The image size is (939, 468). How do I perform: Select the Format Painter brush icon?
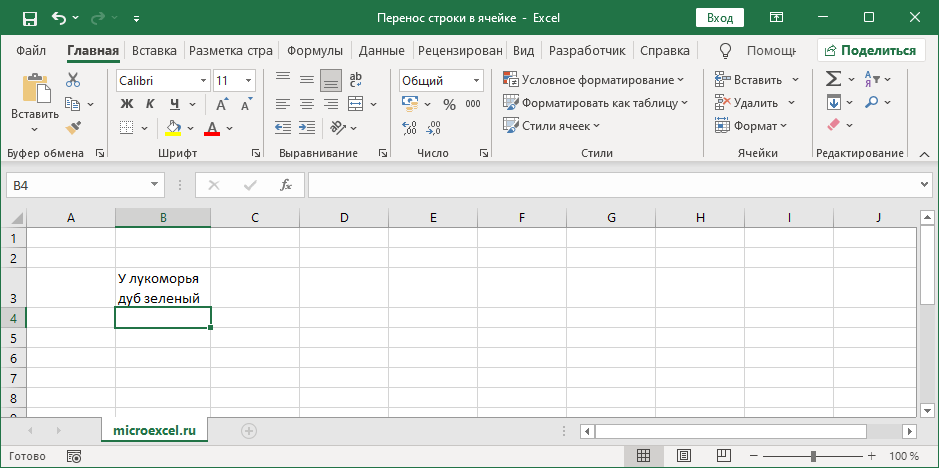(x=73, y=127)
